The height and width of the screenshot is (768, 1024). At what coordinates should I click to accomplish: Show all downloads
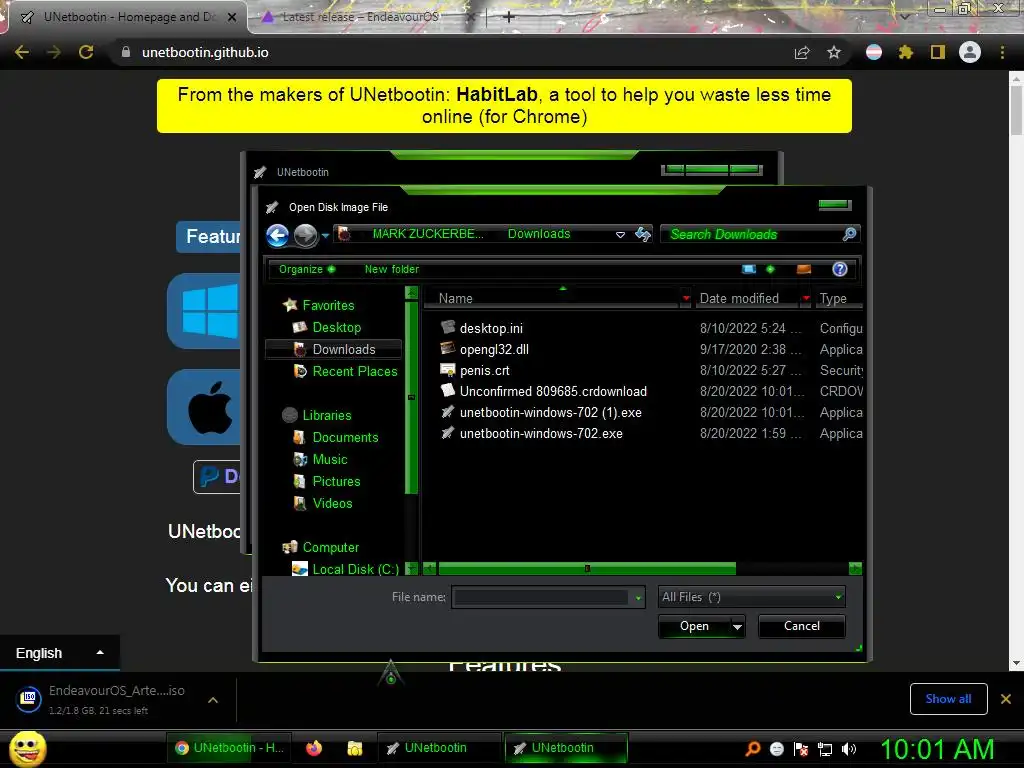pos(948,699)
